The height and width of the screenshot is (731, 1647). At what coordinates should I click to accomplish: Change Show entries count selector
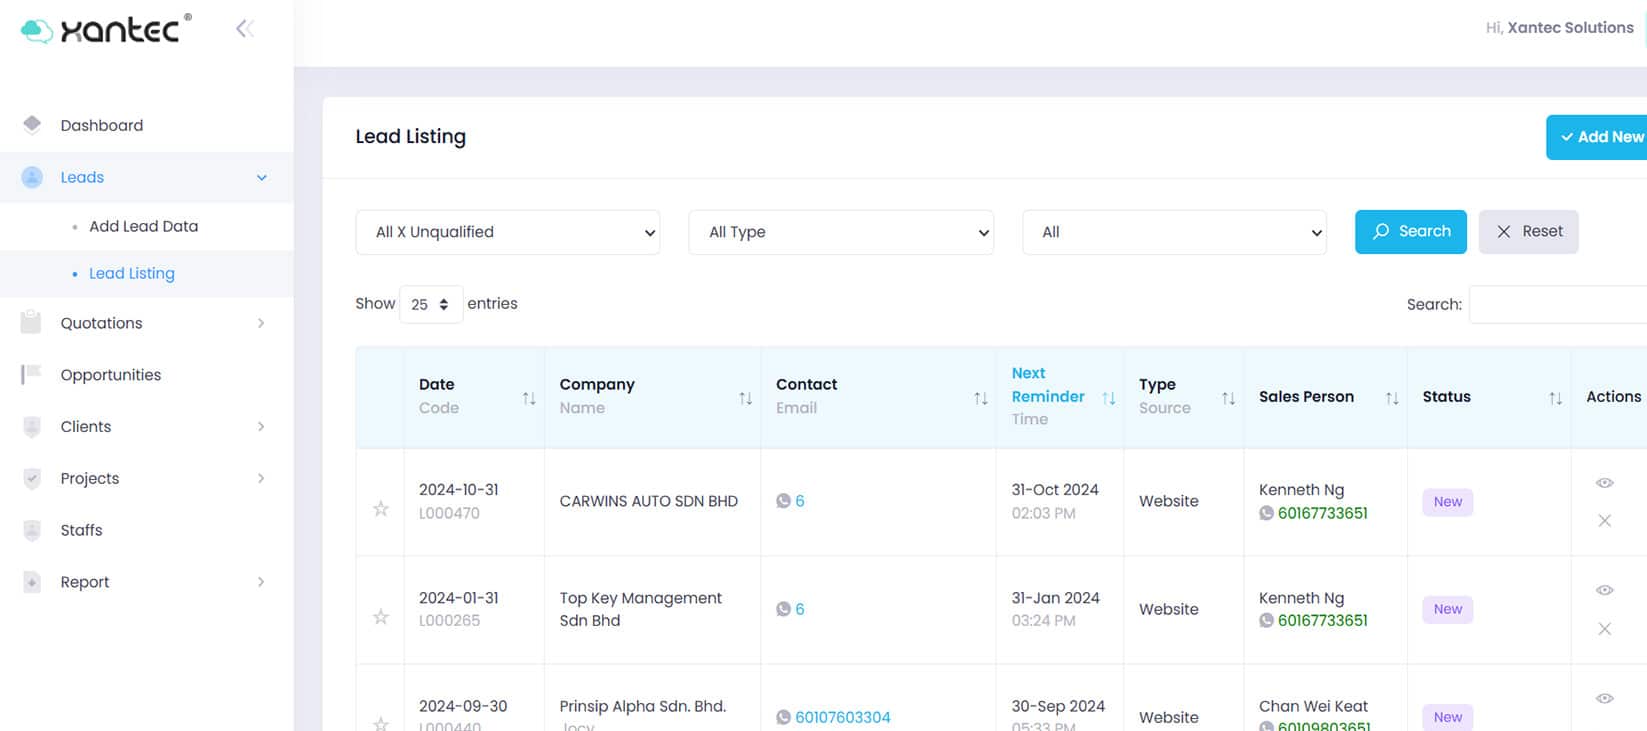click(431, 304)
